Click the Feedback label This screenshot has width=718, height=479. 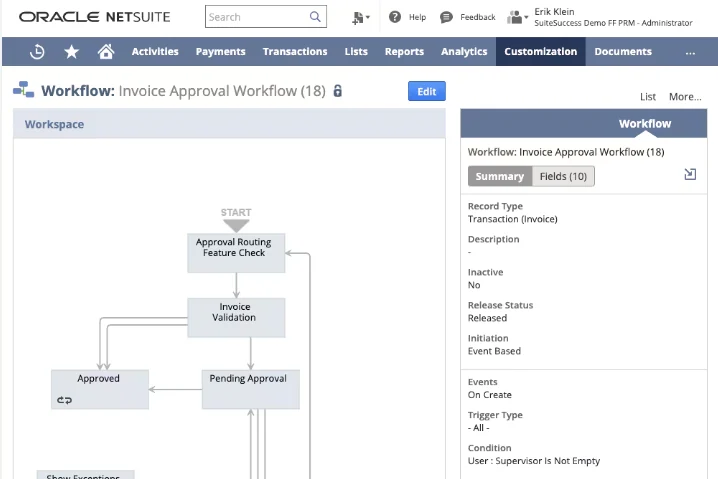pos(478,17)
